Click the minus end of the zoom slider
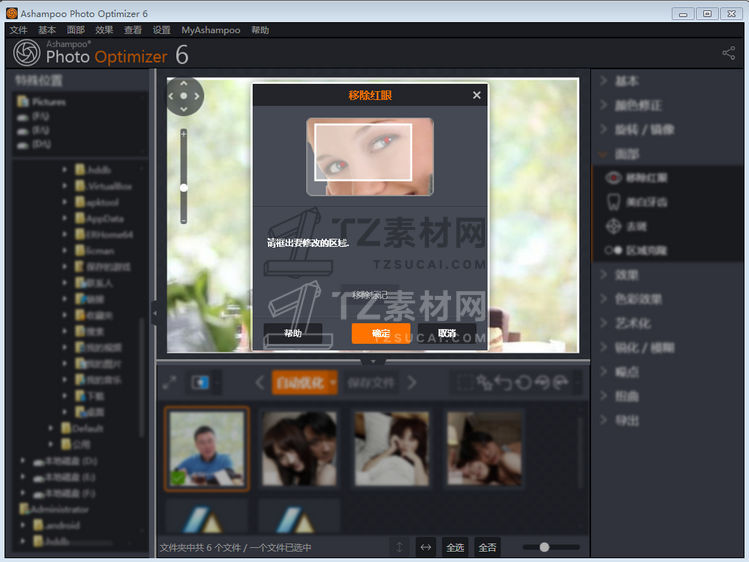749x562 pixels. pos(184,220)
